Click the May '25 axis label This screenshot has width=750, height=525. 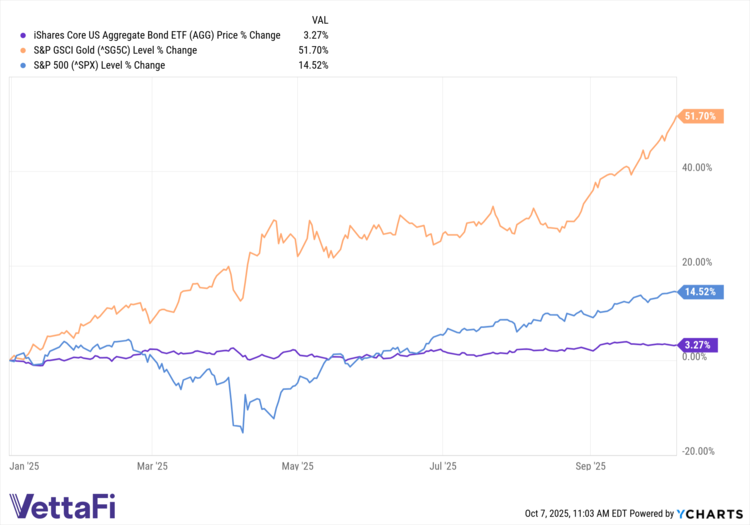click(298, 466)
